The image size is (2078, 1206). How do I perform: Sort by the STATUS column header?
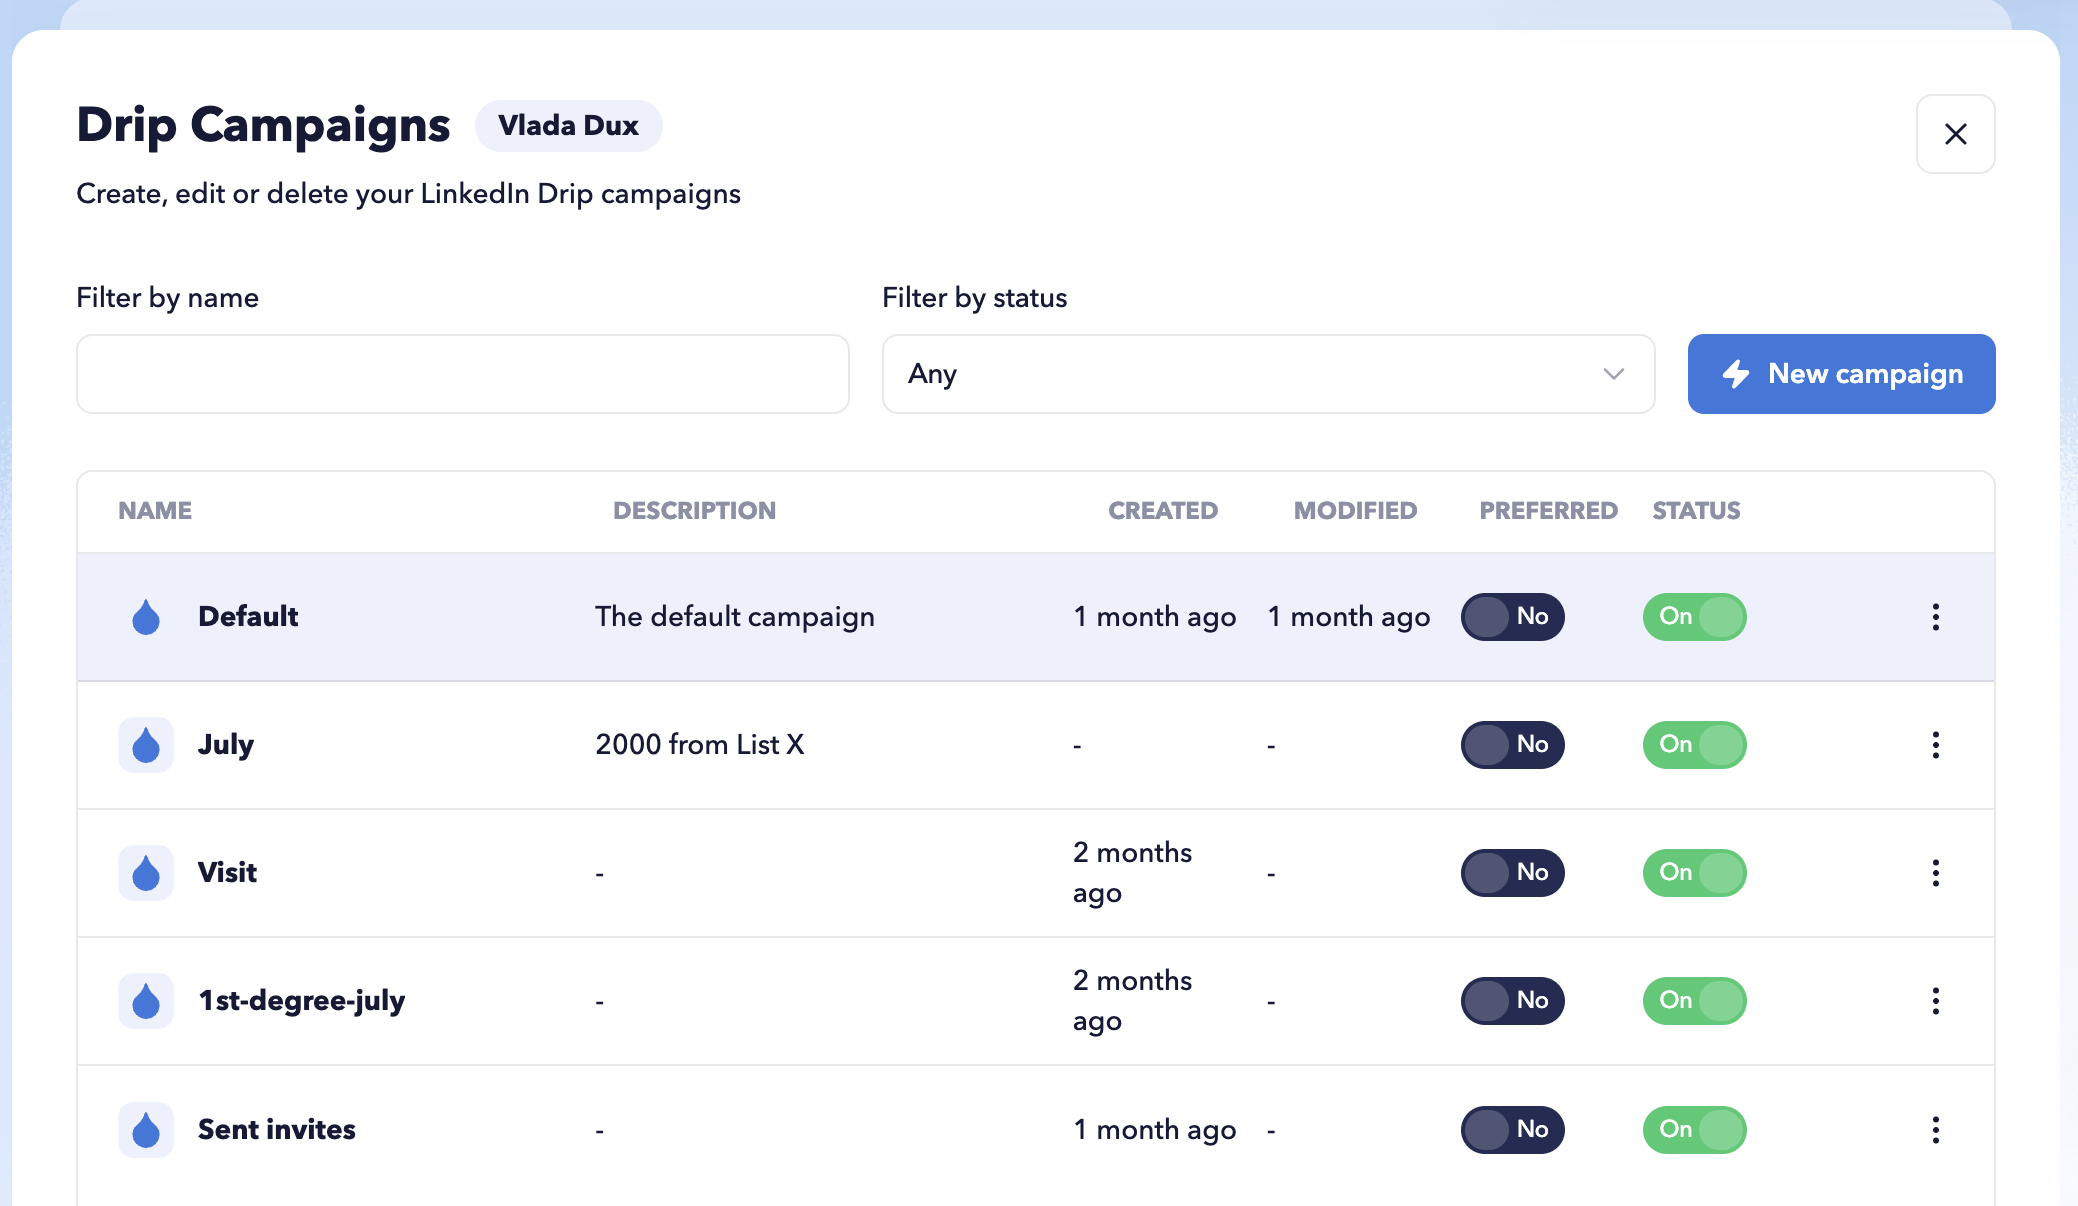pos(1696,511)
